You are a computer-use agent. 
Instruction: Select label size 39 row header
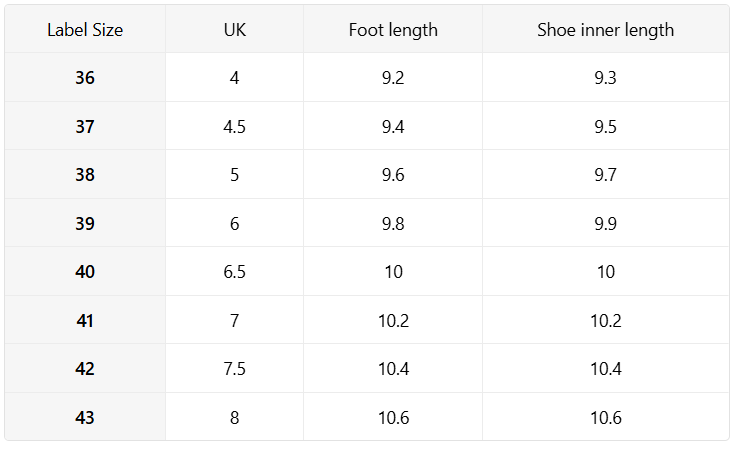85,223
